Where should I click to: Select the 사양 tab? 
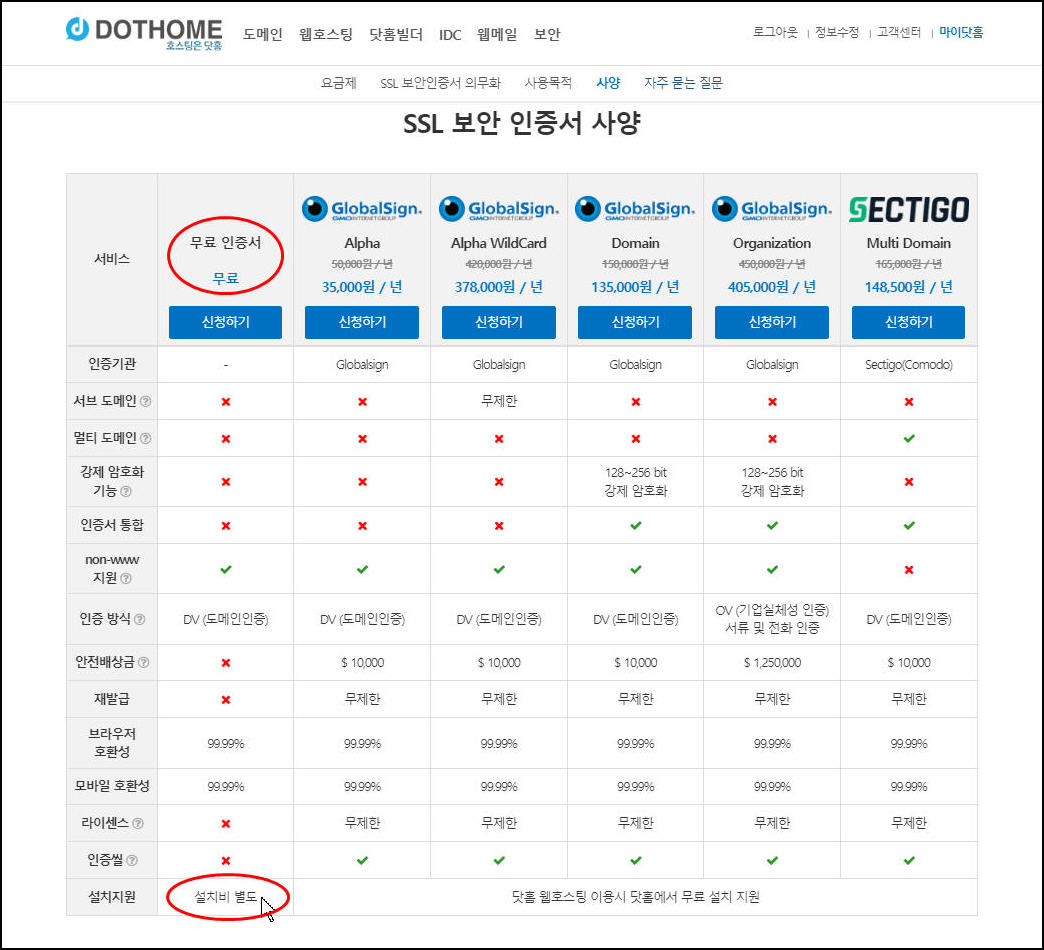pyautogui.click(x=608, y=83)
